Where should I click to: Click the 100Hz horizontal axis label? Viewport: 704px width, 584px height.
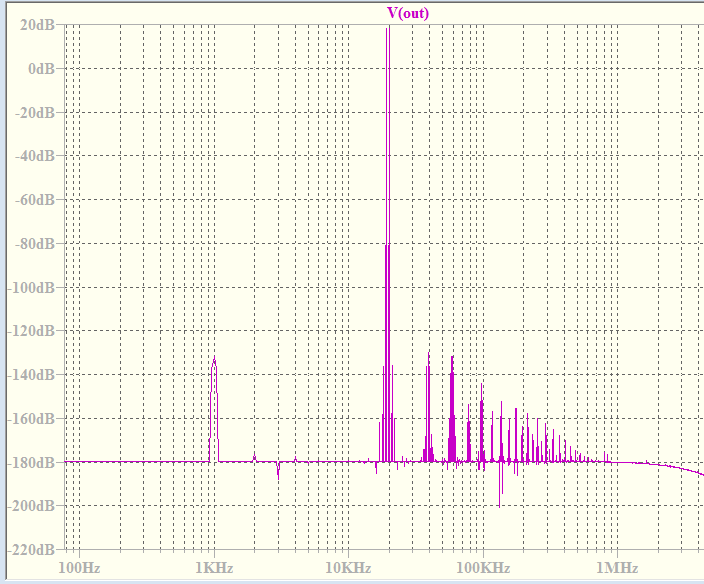pyautogui.click(x=79, y=568)
